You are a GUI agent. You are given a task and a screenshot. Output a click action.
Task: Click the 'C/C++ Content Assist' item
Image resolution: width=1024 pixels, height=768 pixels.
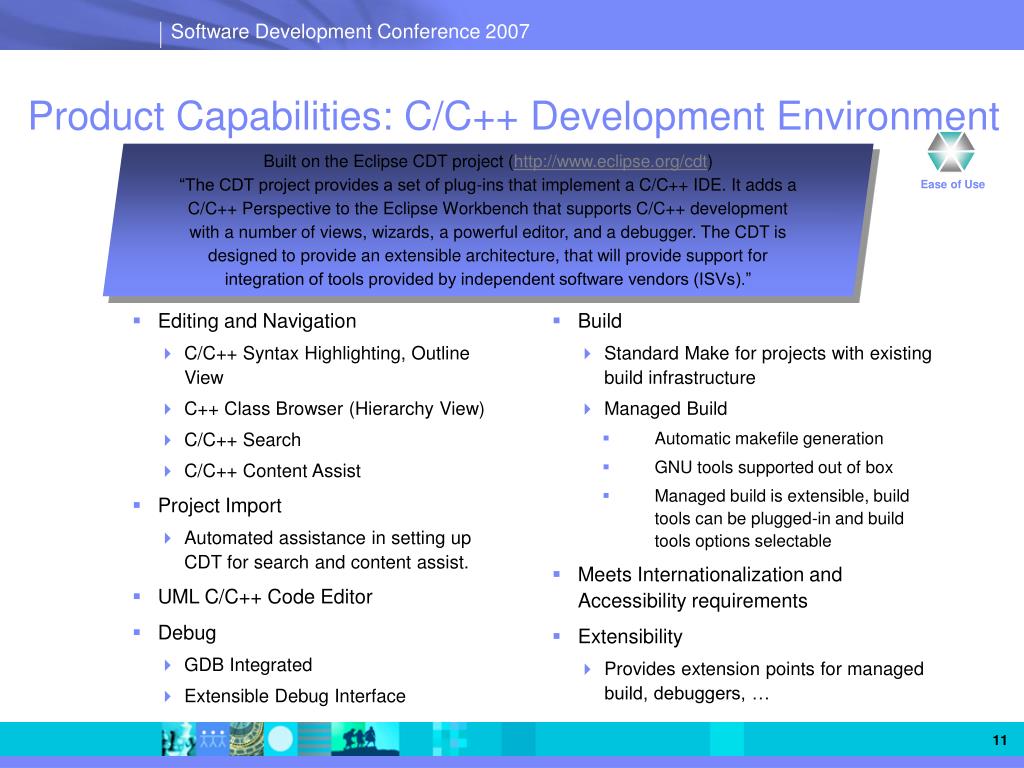point(272,471)
